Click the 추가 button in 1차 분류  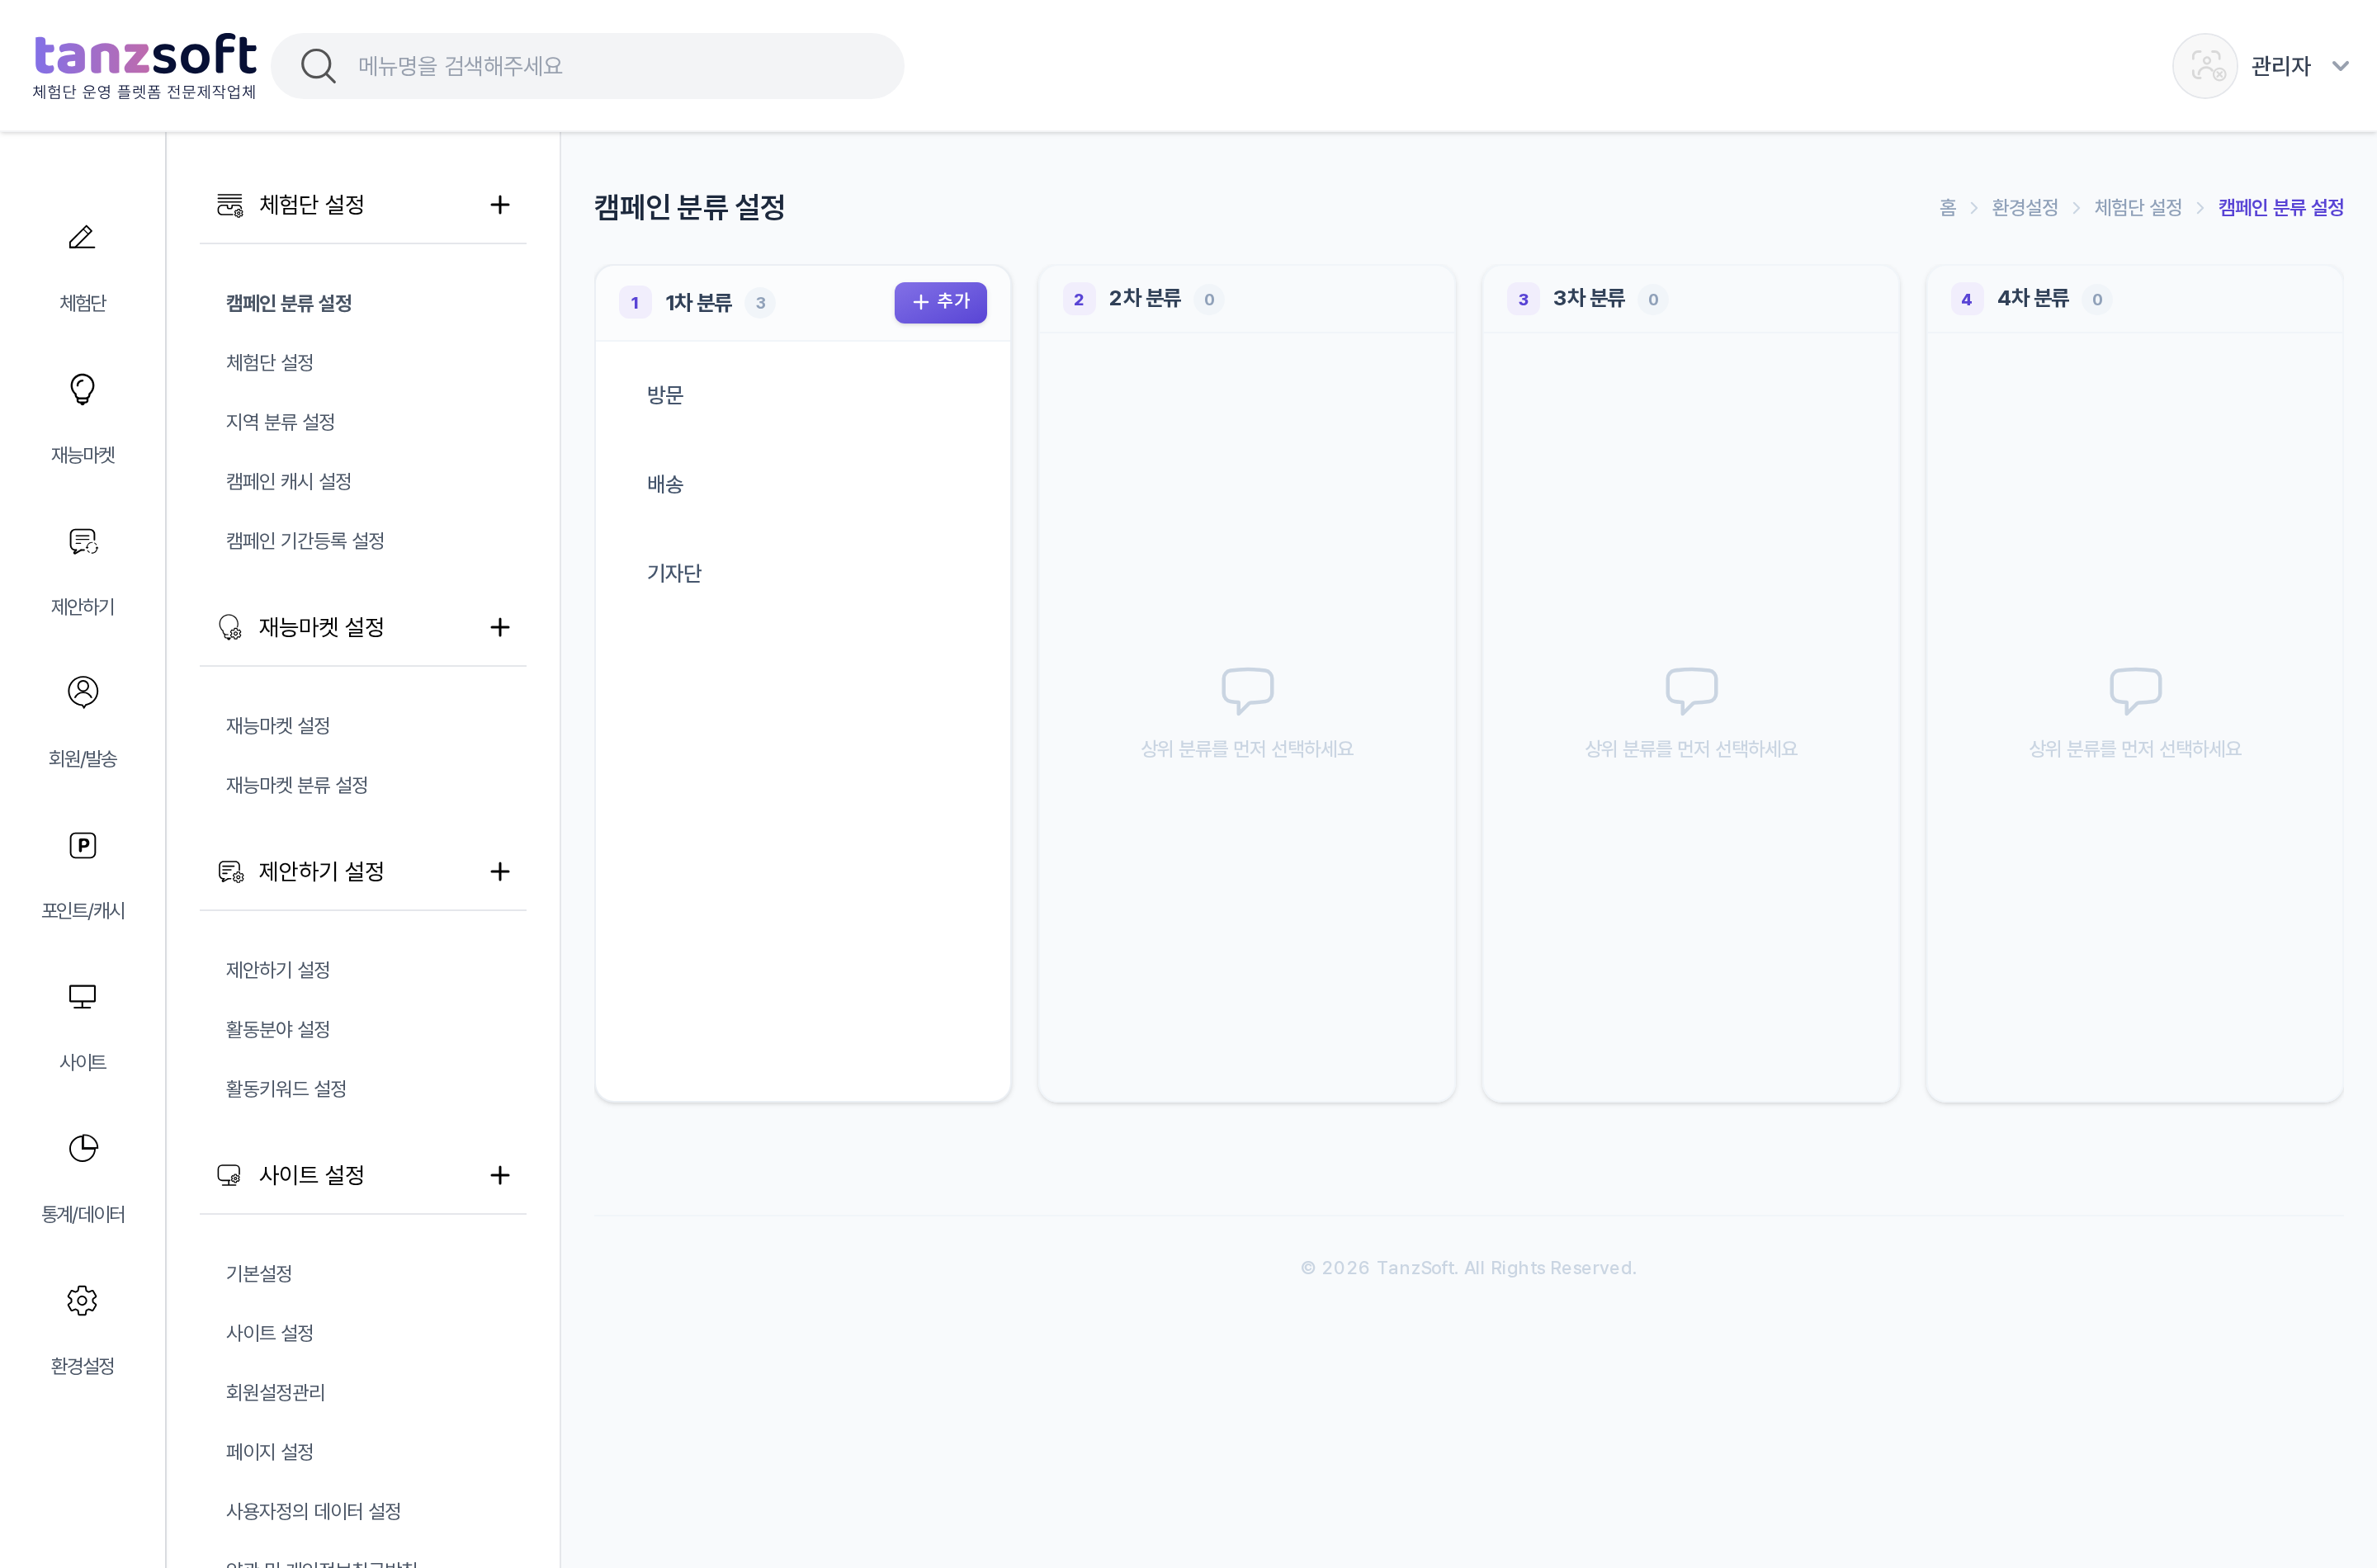940,302
